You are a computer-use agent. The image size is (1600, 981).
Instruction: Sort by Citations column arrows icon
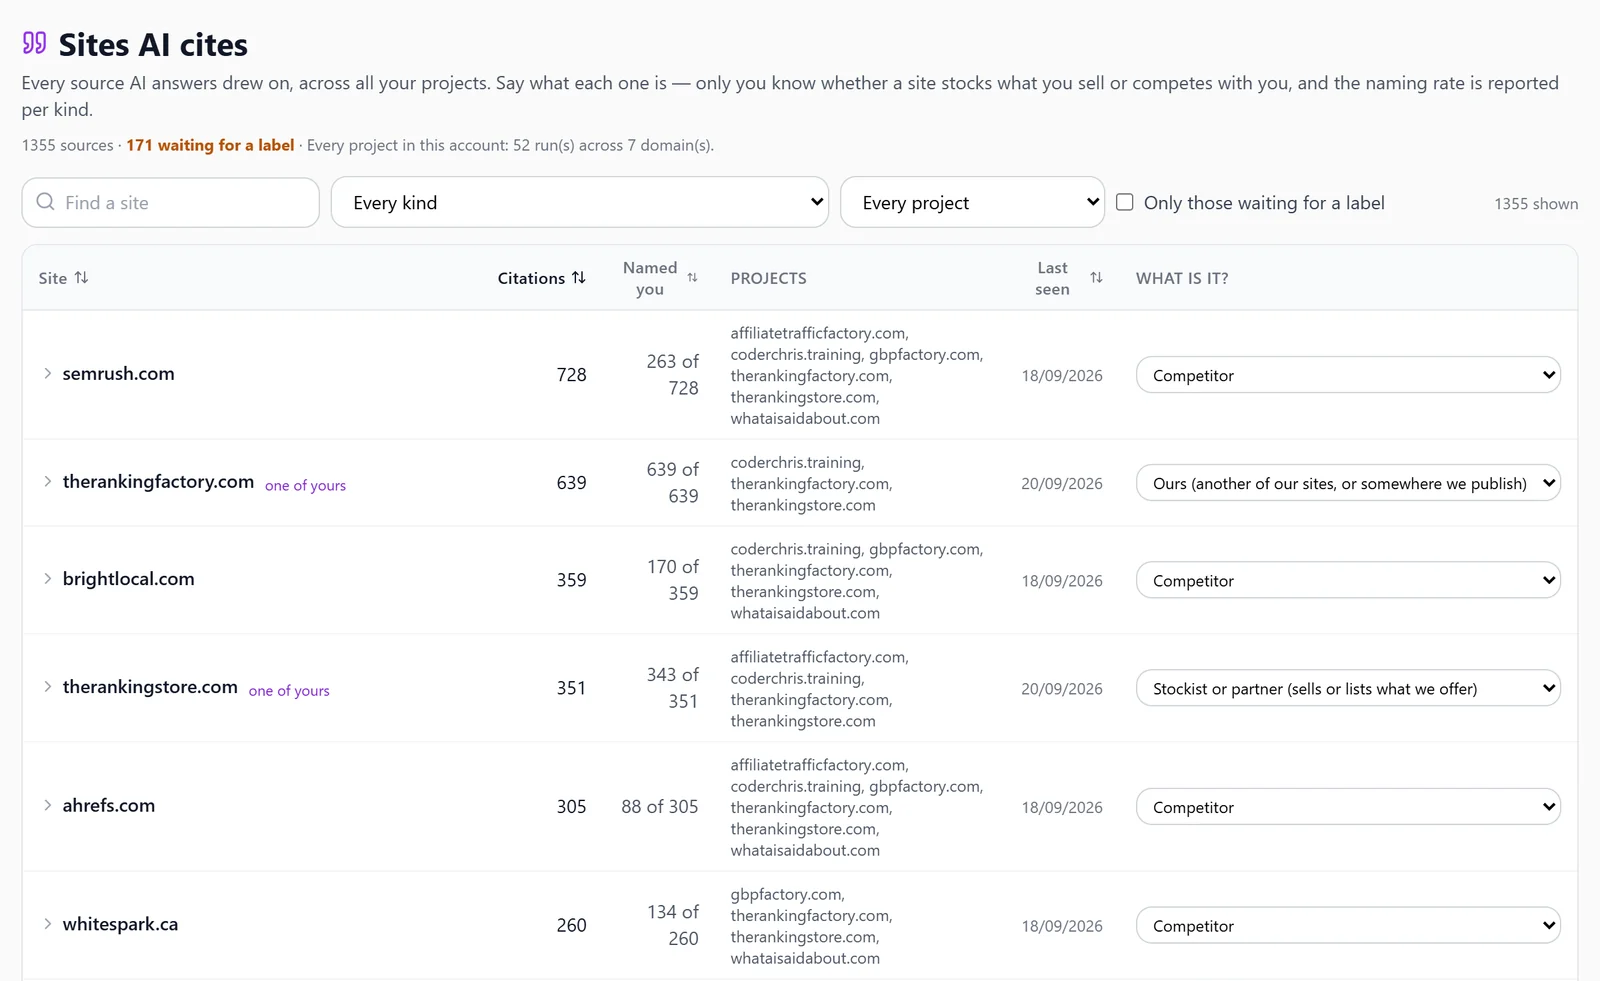pyautogui.click(x=579, y=277)
